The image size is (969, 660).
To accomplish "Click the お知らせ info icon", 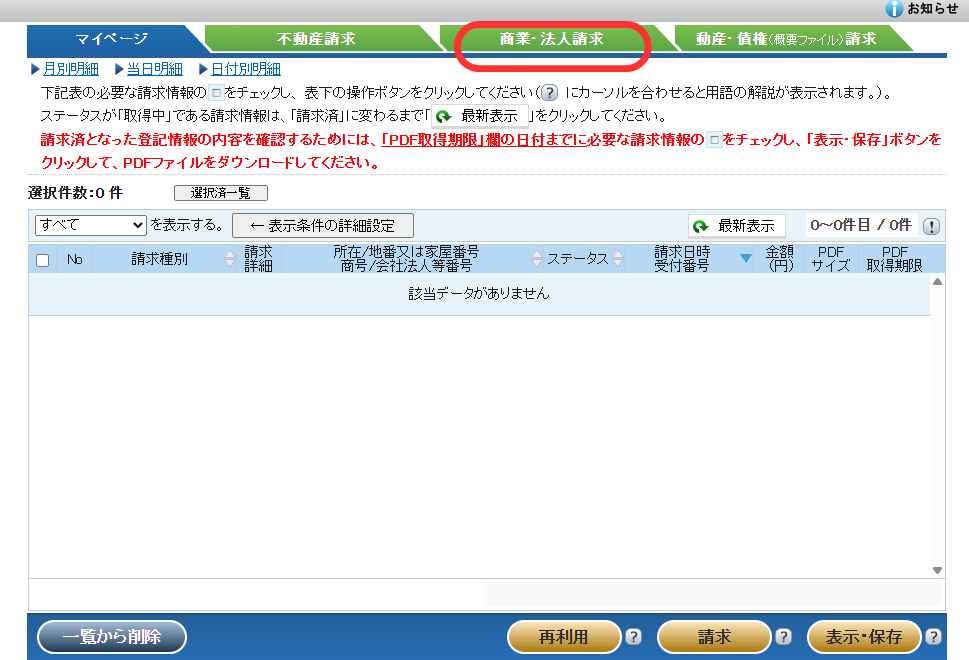I will point(894,9).
